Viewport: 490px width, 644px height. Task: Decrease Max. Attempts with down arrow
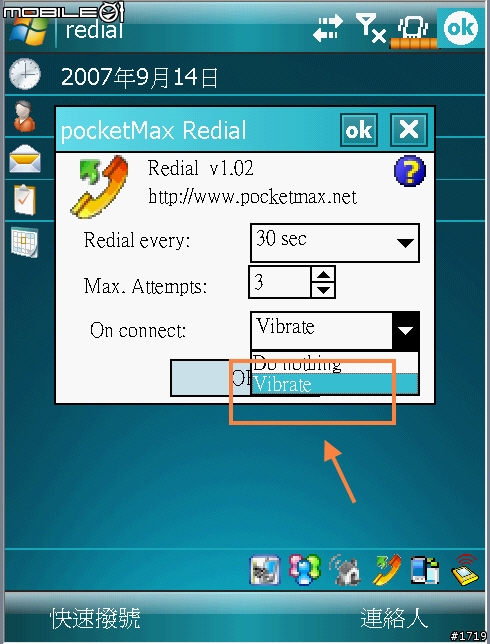[x=324, y=290]
